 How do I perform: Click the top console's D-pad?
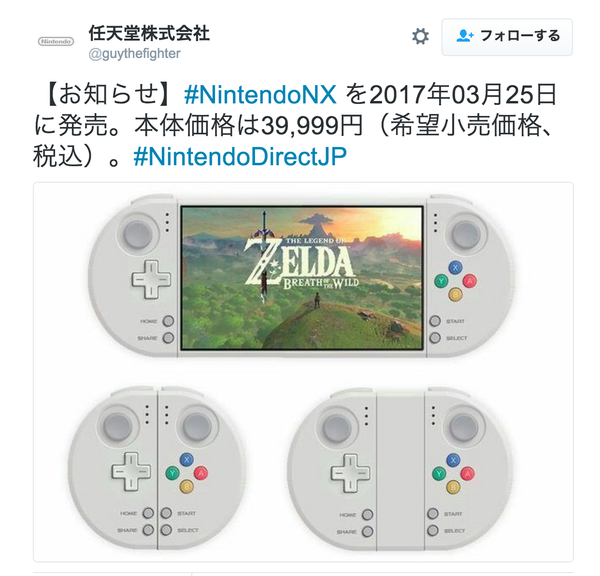pyautogui.click(x=151, y=279)
